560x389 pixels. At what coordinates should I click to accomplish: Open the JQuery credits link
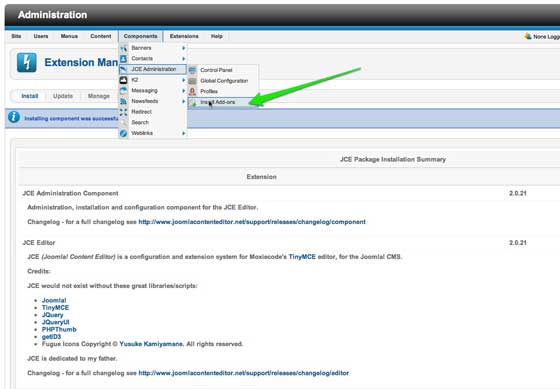click(52, 315)
